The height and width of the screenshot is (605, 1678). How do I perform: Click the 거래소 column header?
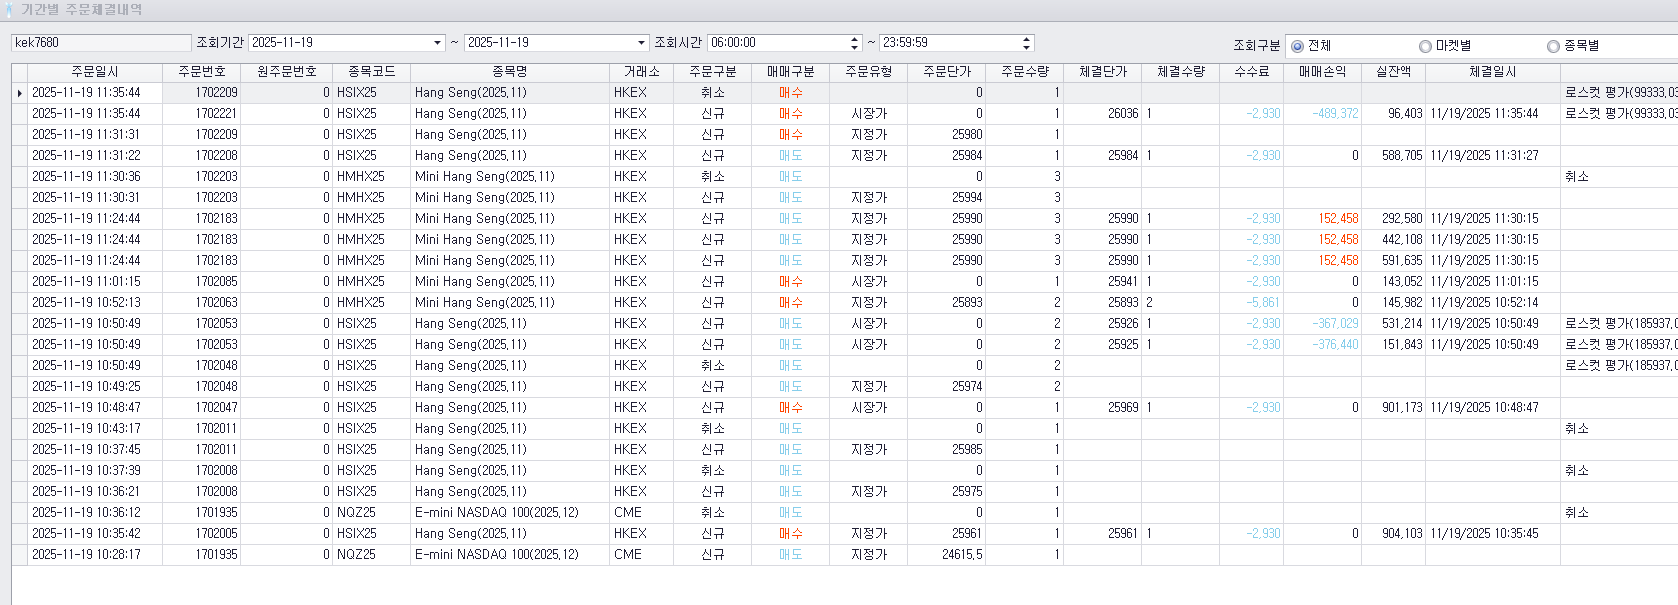coord(642,72)
